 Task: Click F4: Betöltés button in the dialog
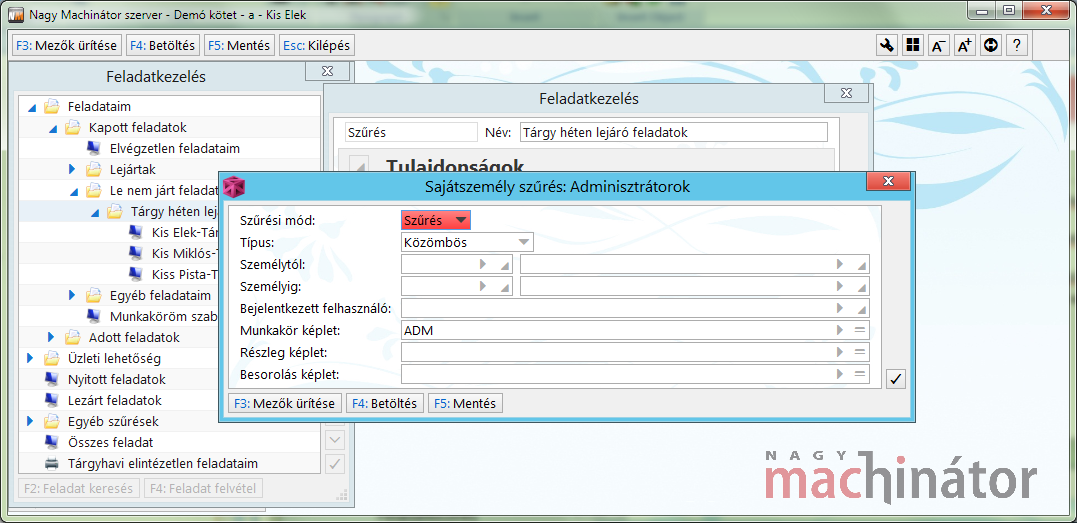(384, 403)
